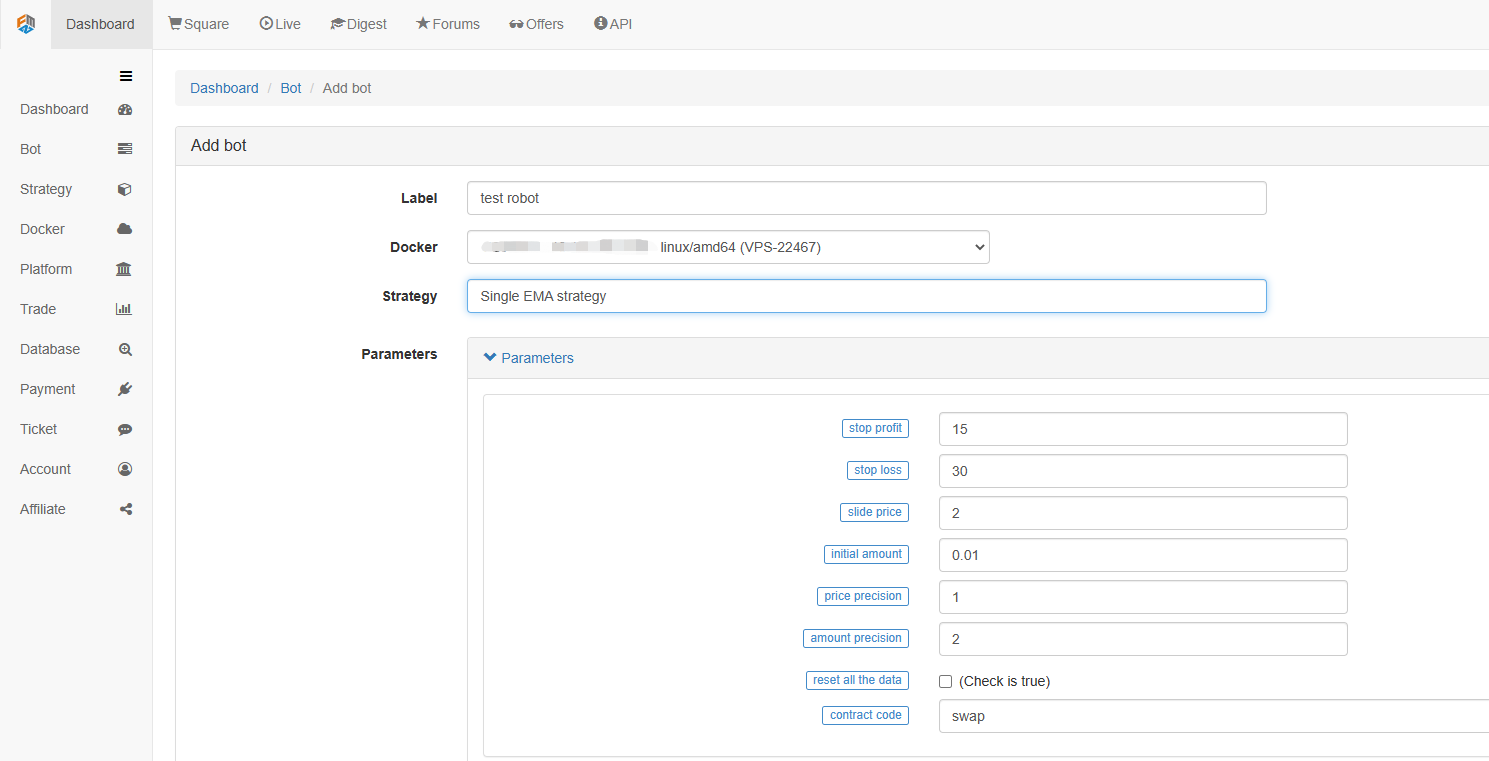Open Docker in the left sidebar
This screenshot has width=1489, height=761.
pos(42,229)
